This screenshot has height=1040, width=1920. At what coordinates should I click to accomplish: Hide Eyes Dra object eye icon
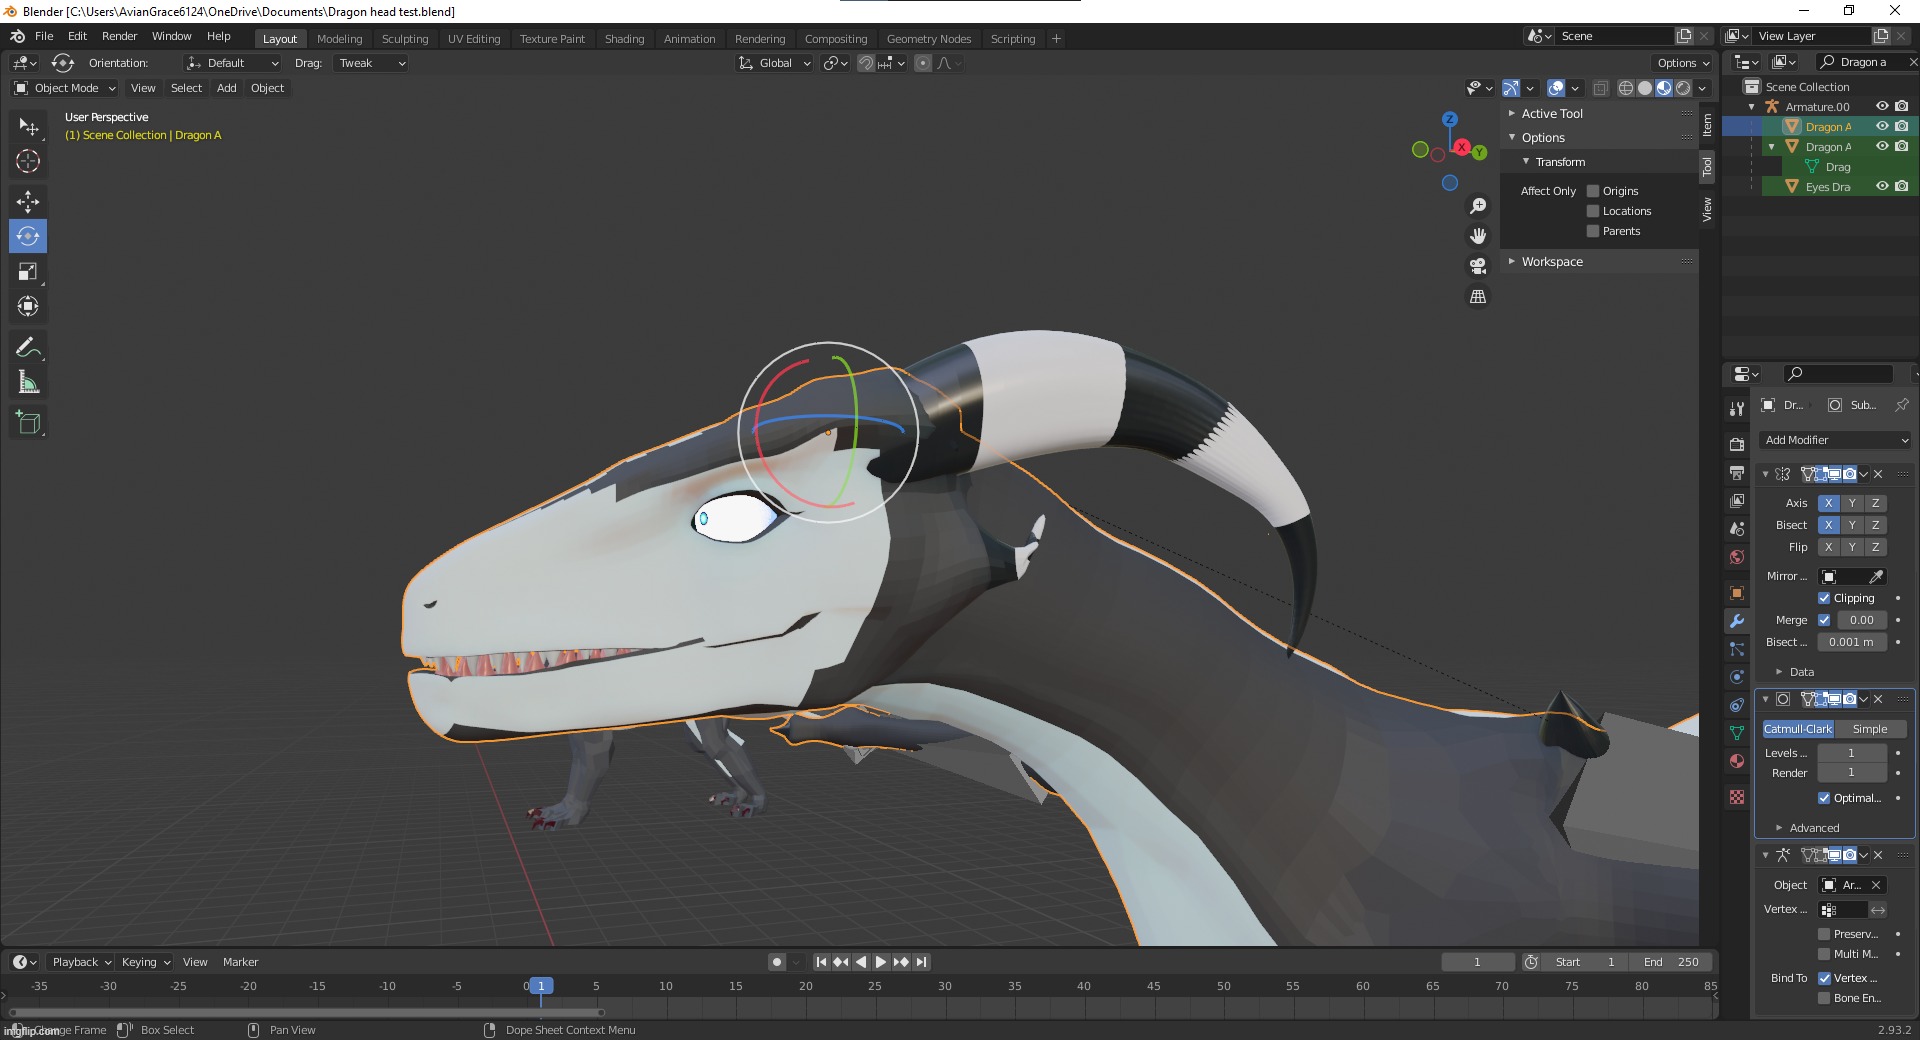point(1882,186)
